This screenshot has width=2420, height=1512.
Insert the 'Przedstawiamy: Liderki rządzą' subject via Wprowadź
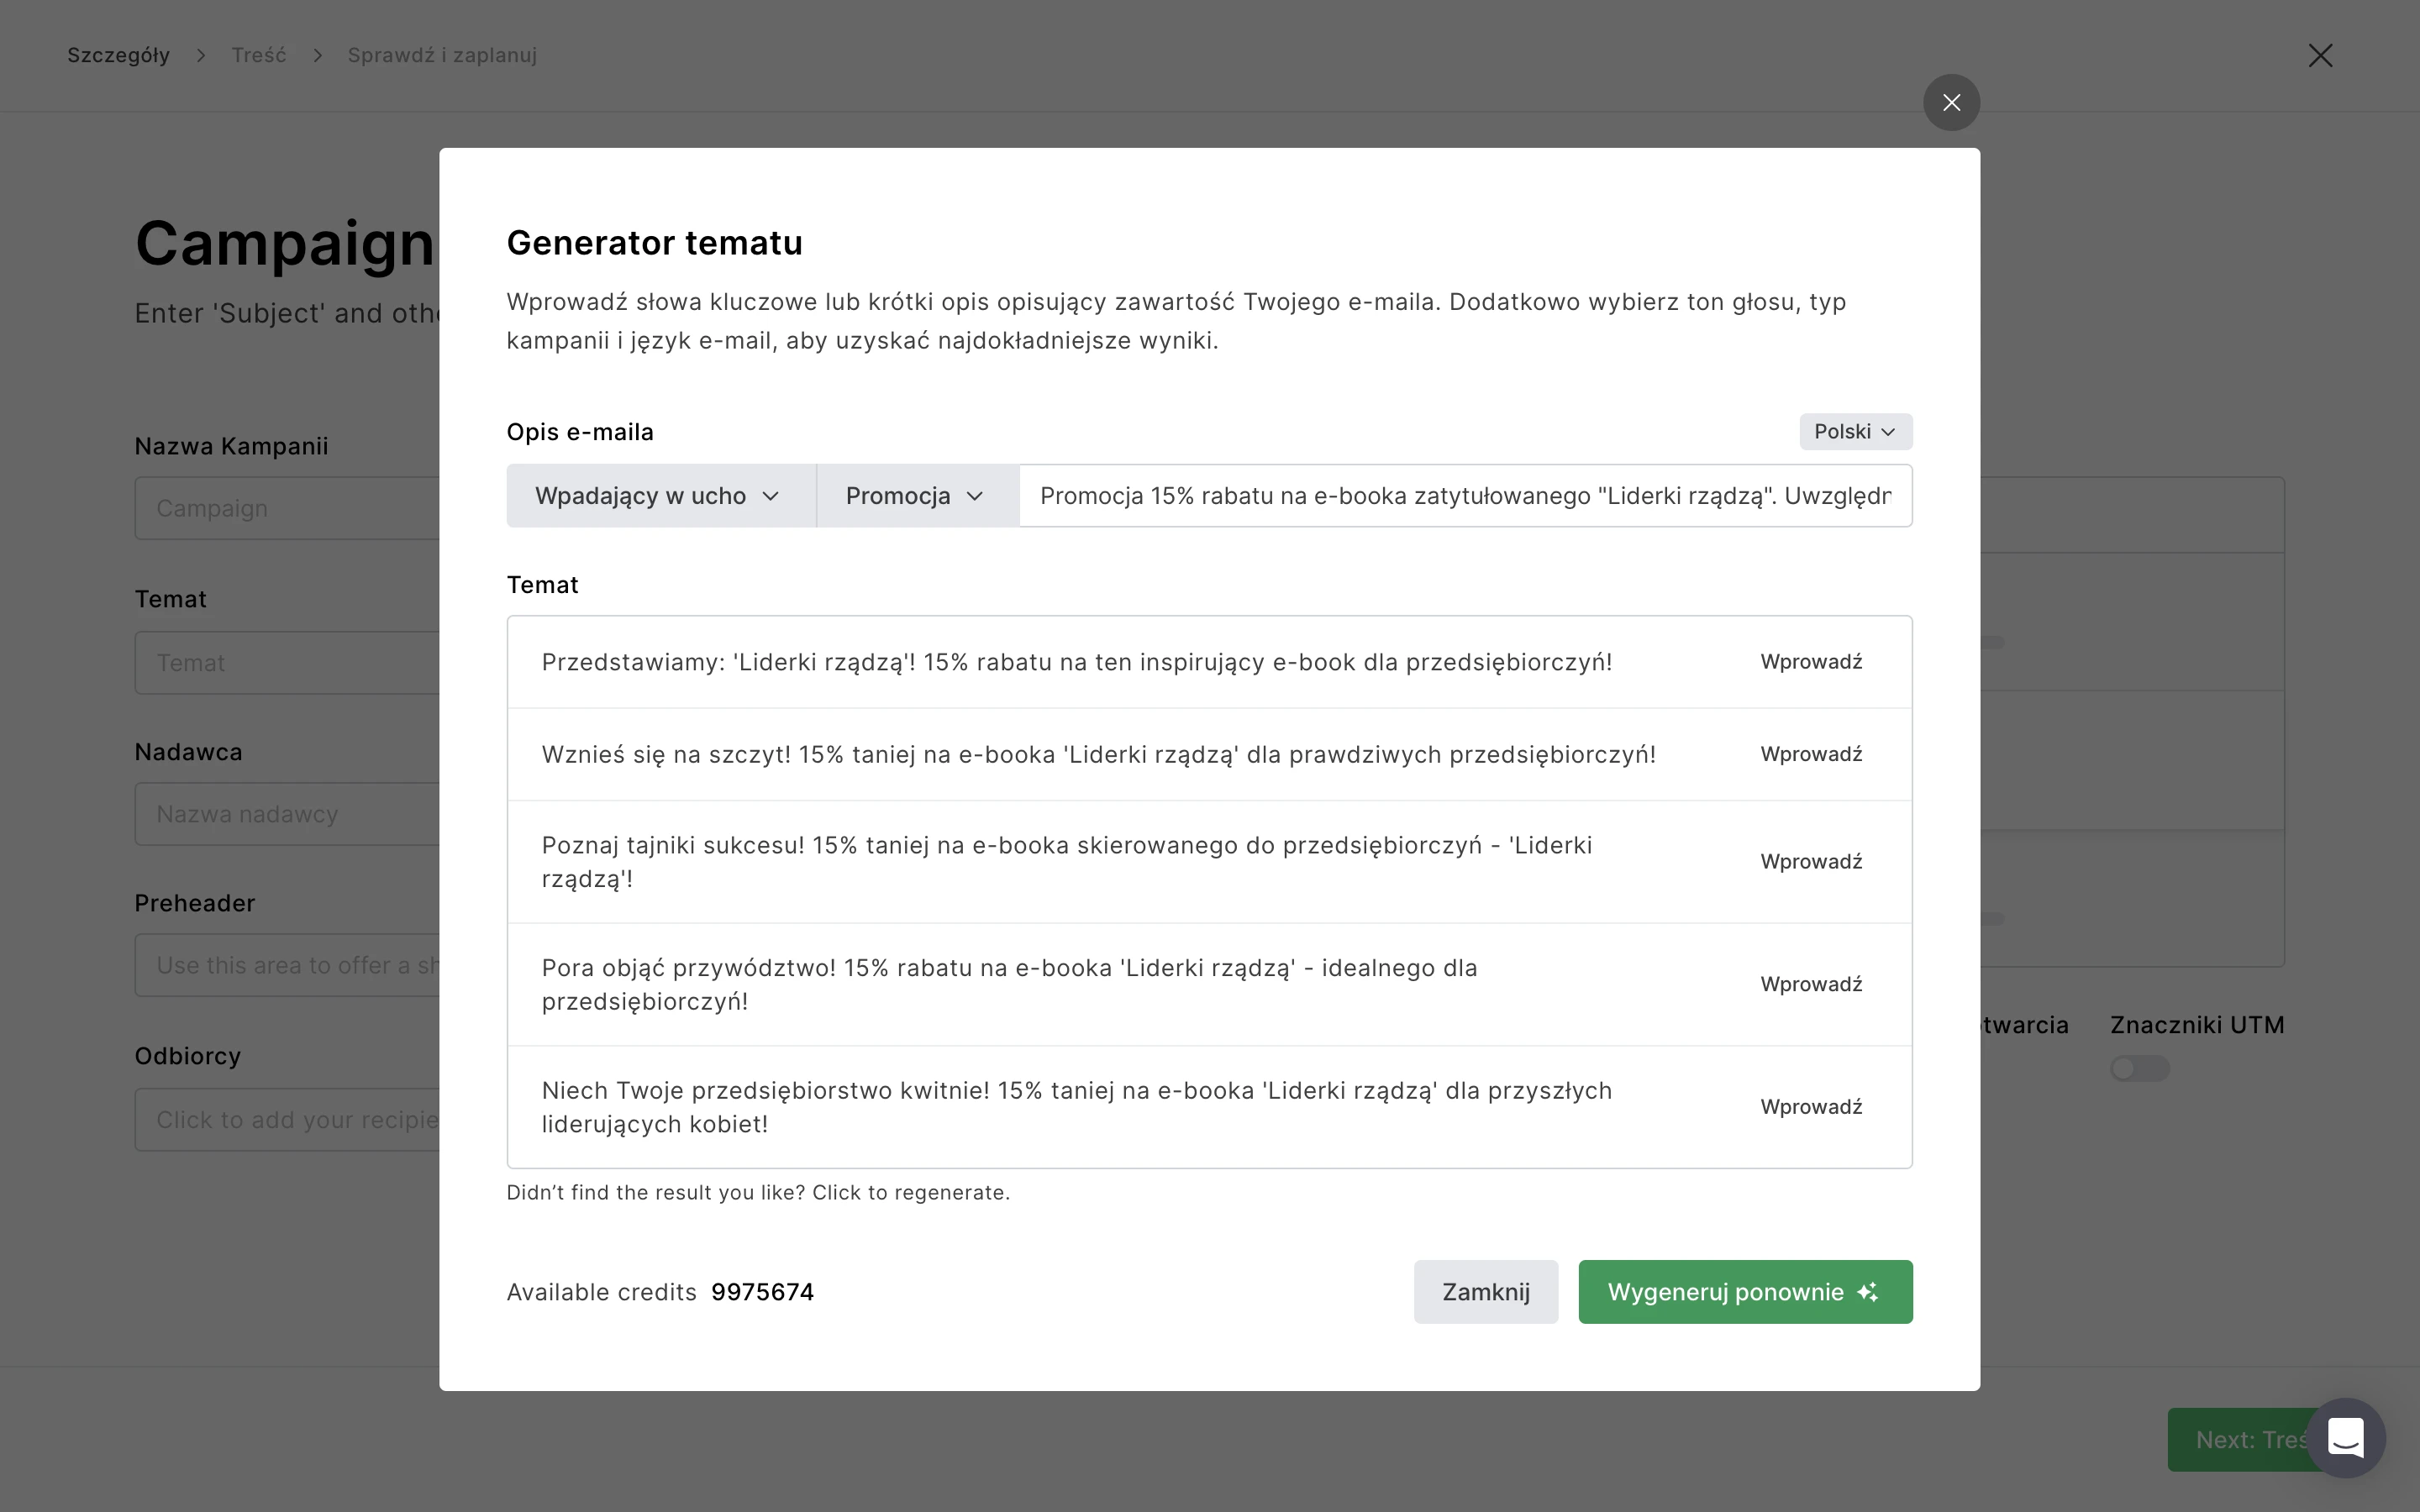1811,662
